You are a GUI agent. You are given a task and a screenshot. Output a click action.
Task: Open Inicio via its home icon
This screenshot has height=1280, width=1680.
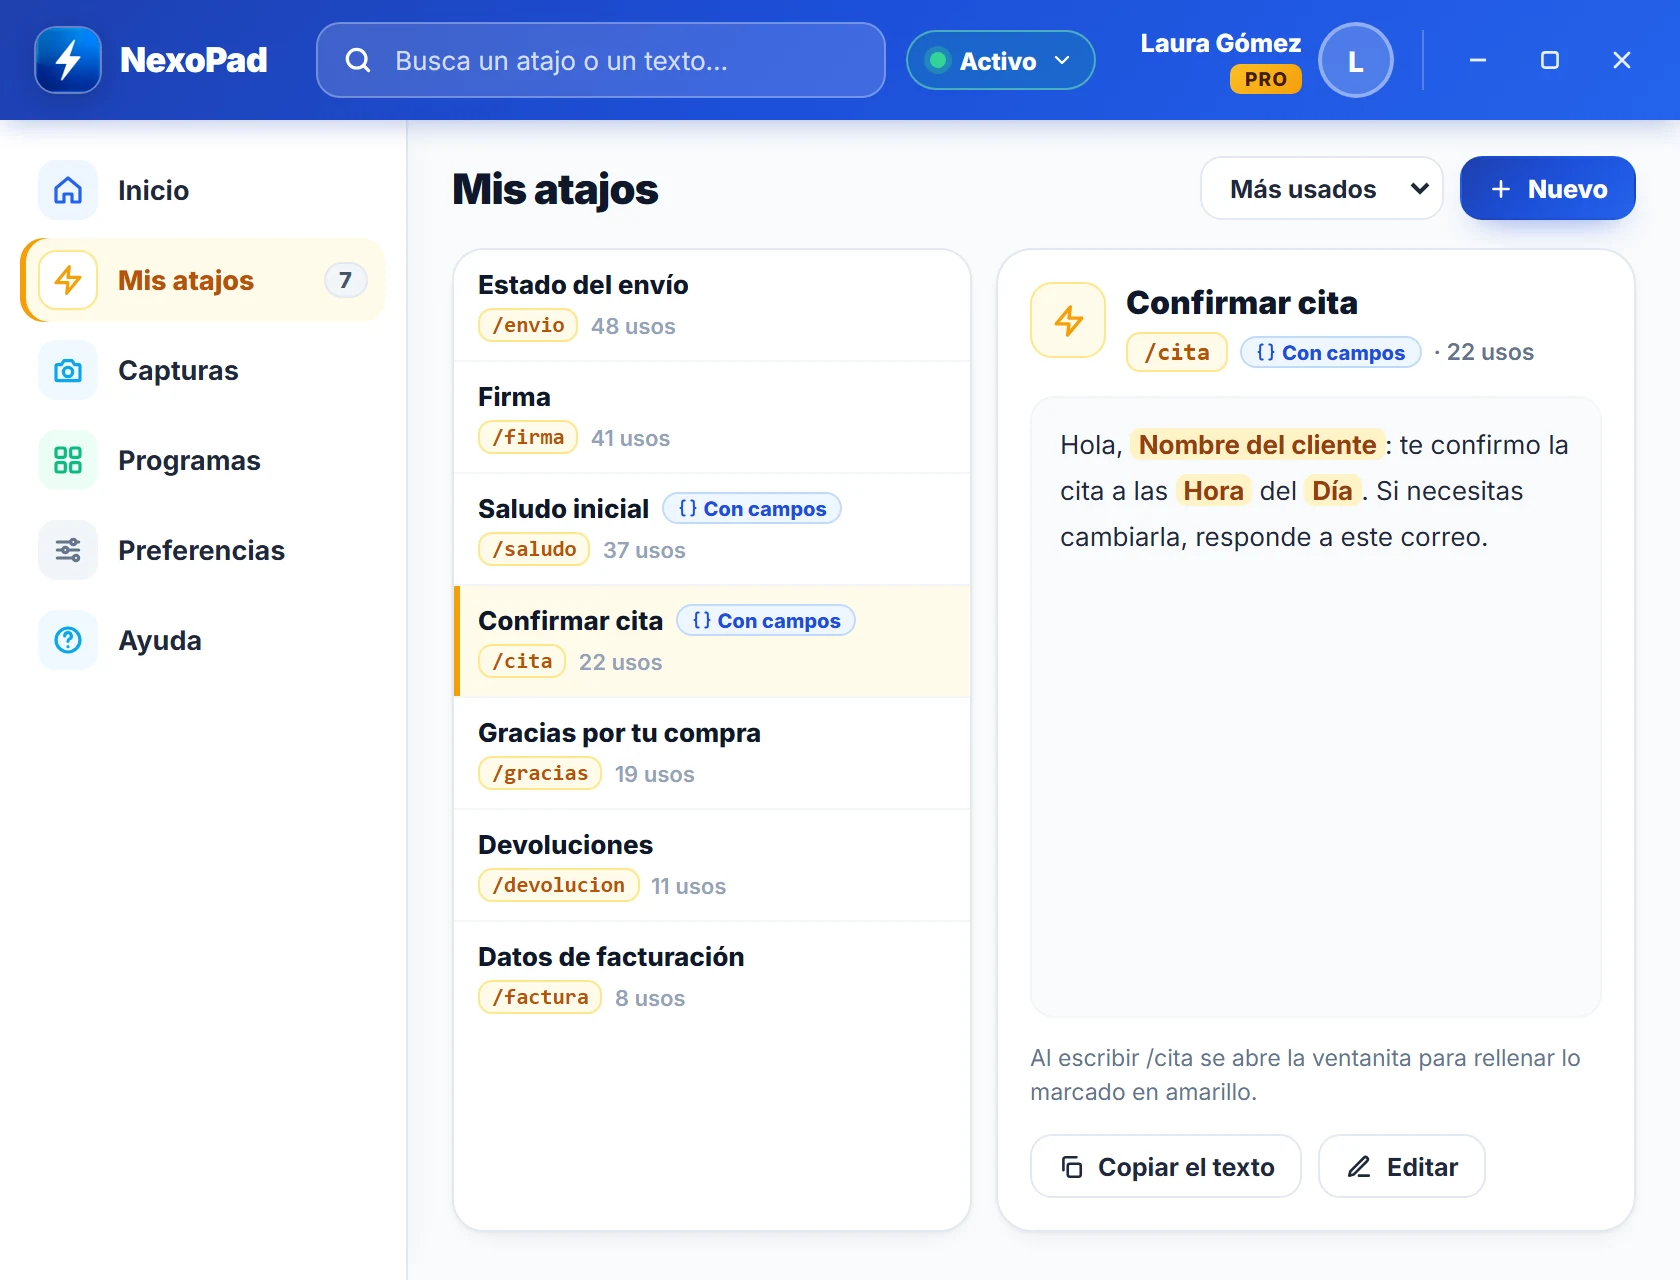pyautogui.click(x=68, y=190)
